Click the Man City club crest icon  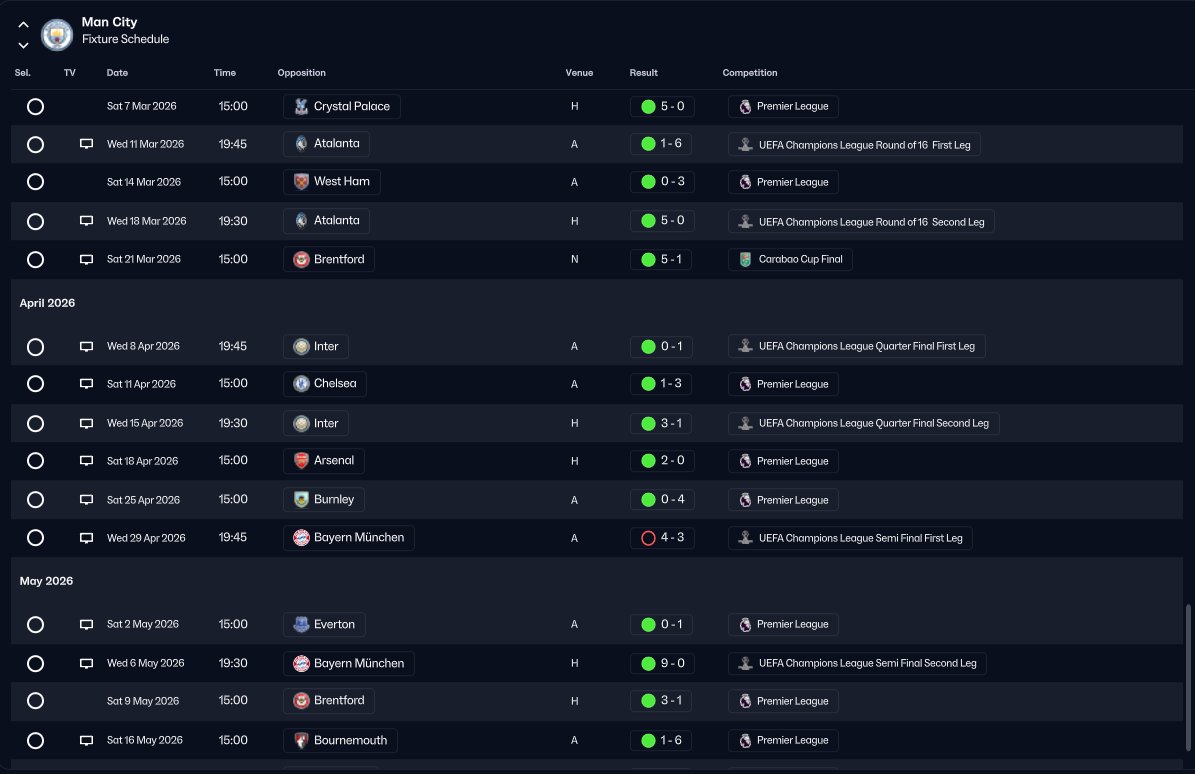coord(57,33)
